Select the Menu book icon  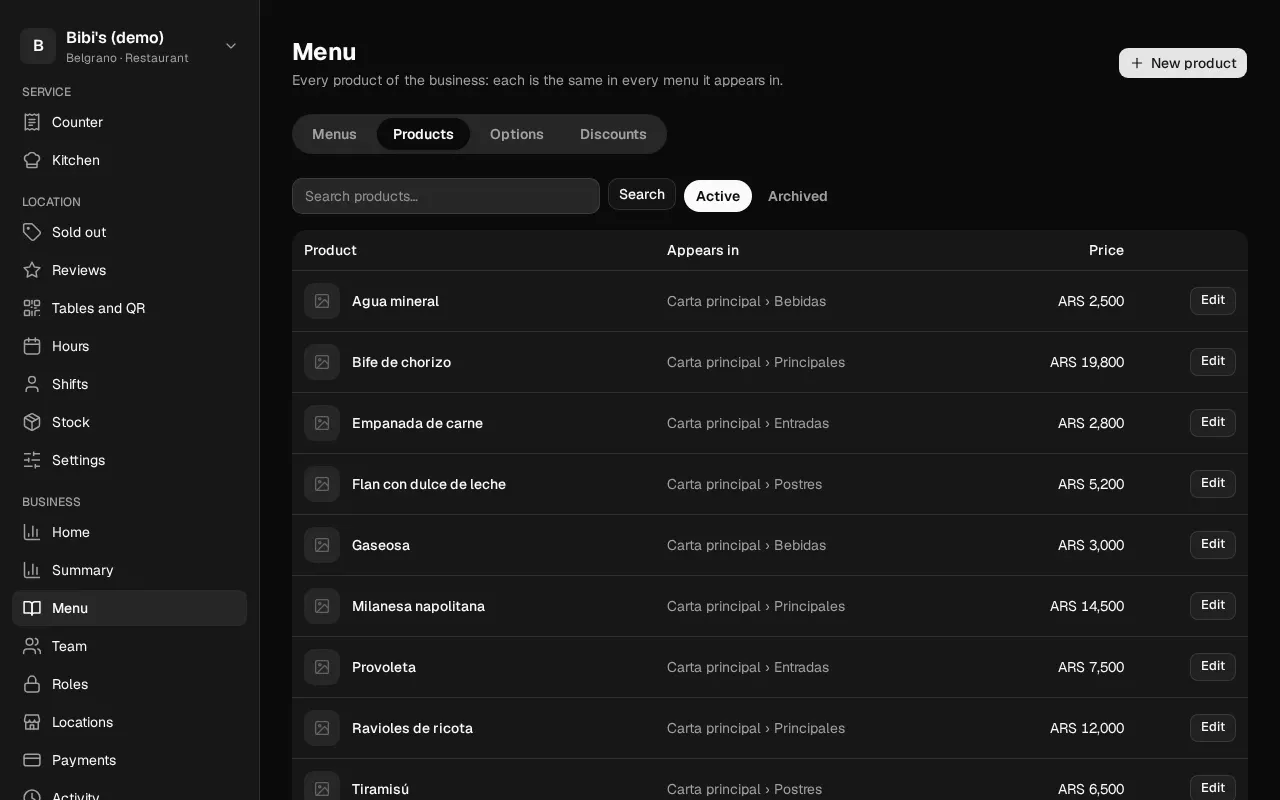[x=32, y=608]
